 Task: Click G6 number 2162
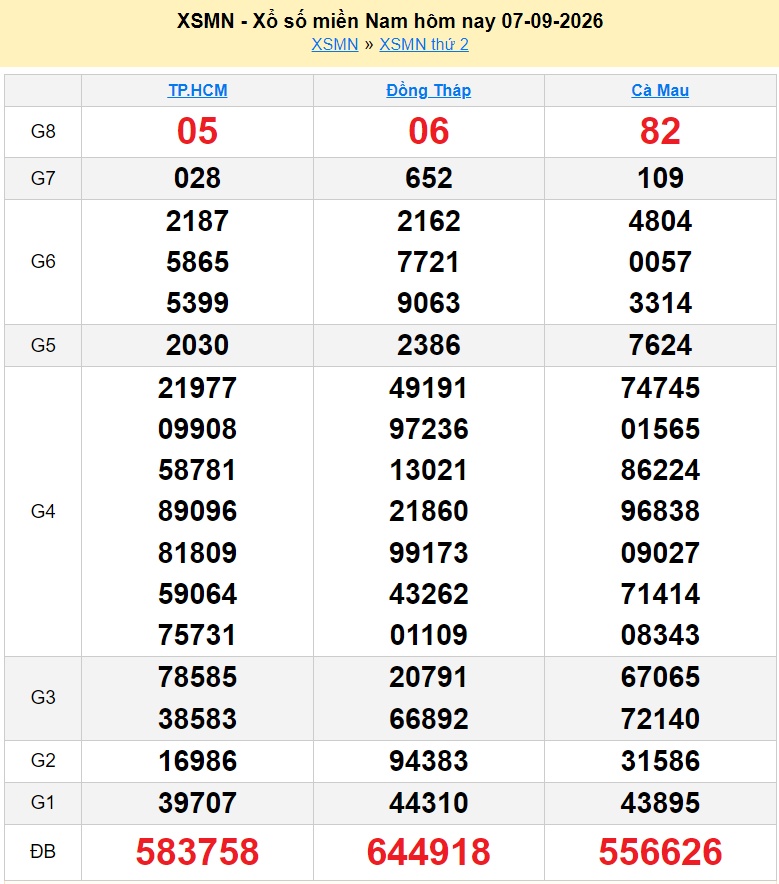pos(428,221)
